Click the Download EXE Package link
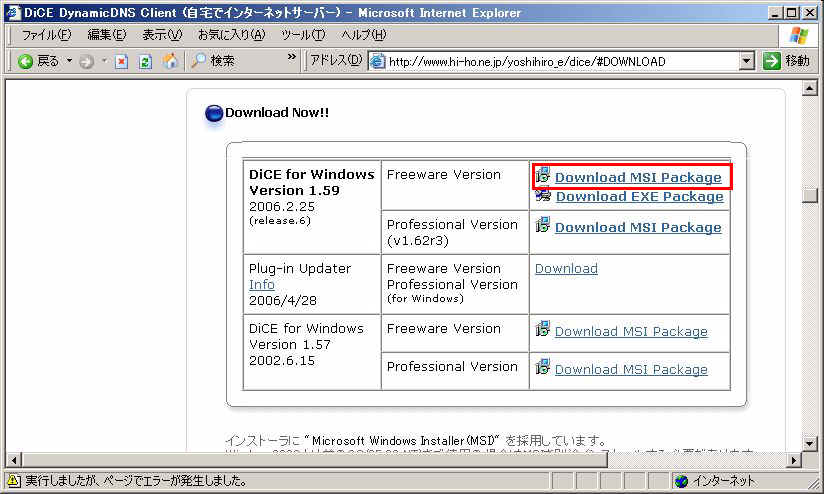The width and height of the screenshot is (824, 494). (640, 197)
